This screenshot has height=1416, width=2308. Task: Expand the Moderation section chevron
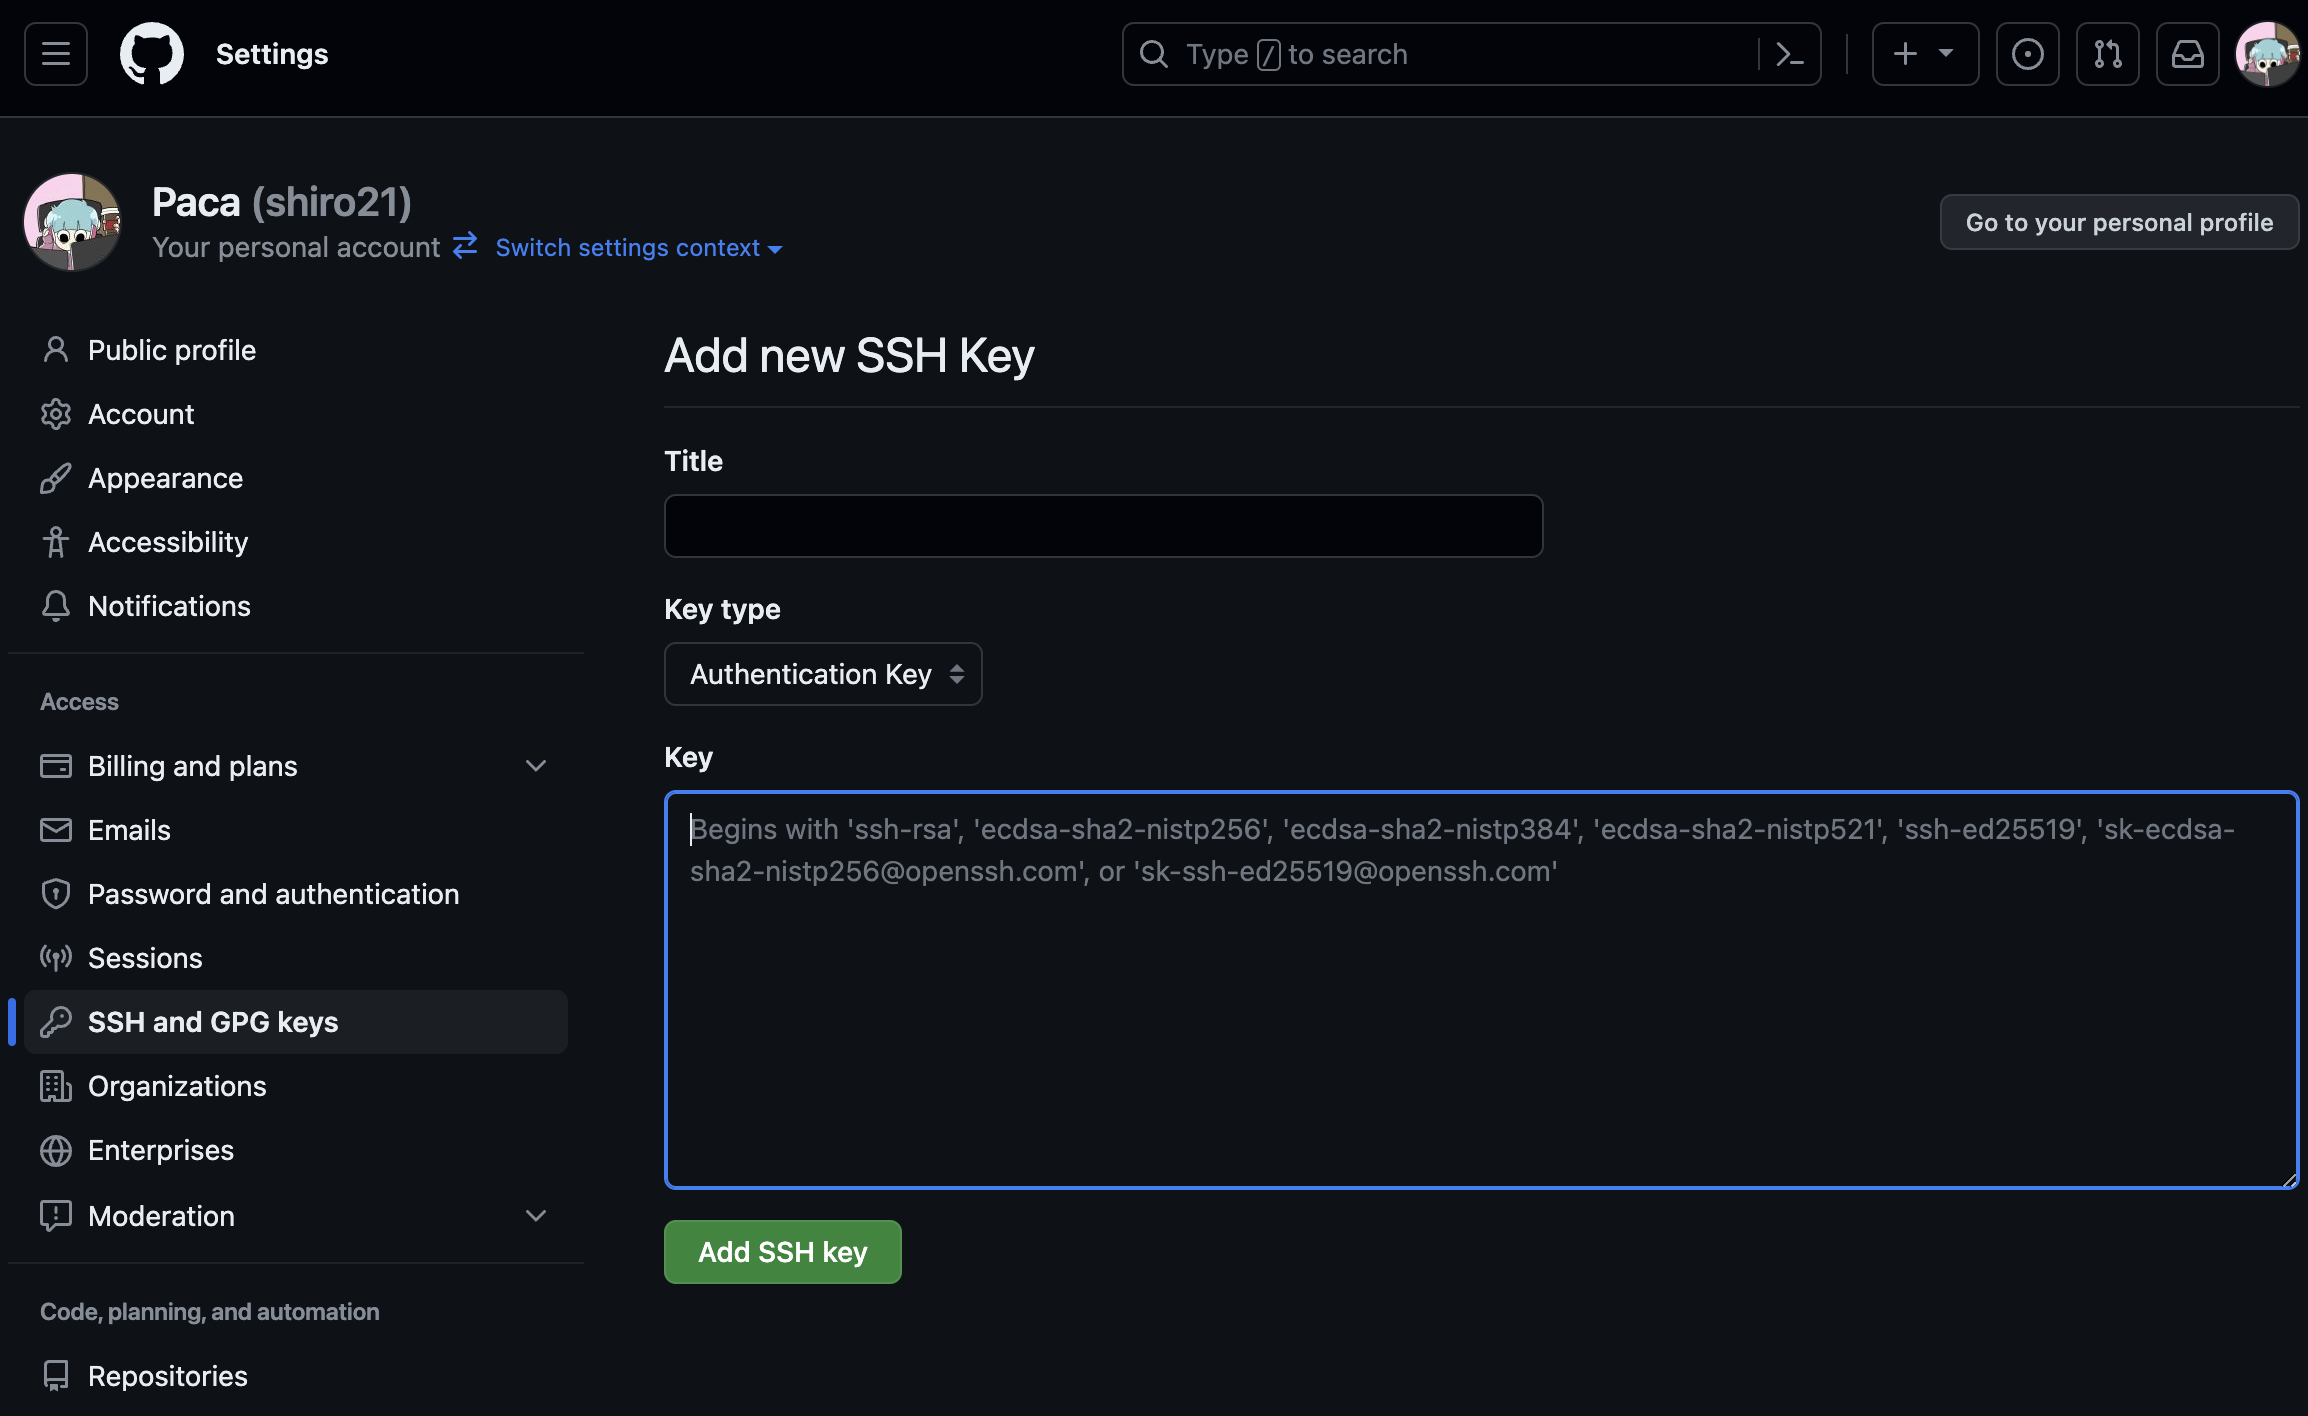tap(536, 1216)
